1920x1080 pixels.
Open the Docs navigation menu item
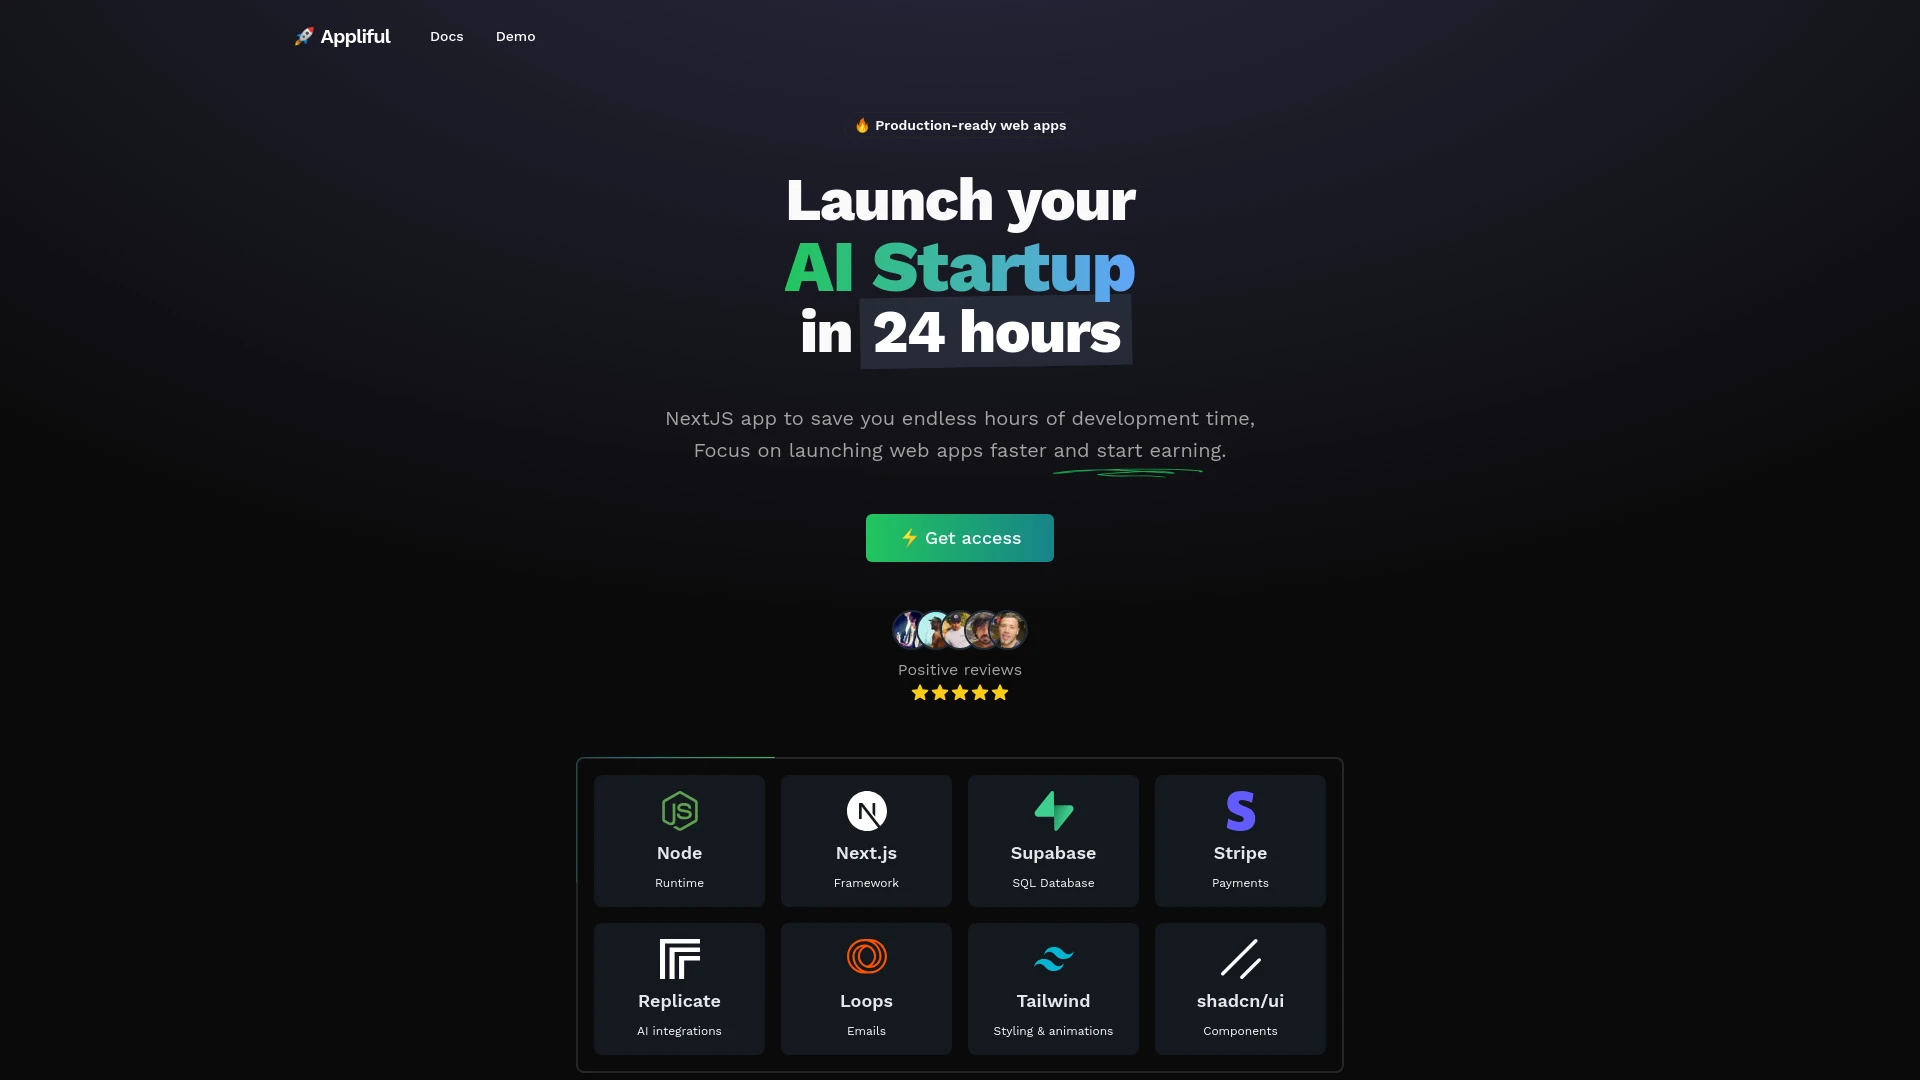click(447, 36)
